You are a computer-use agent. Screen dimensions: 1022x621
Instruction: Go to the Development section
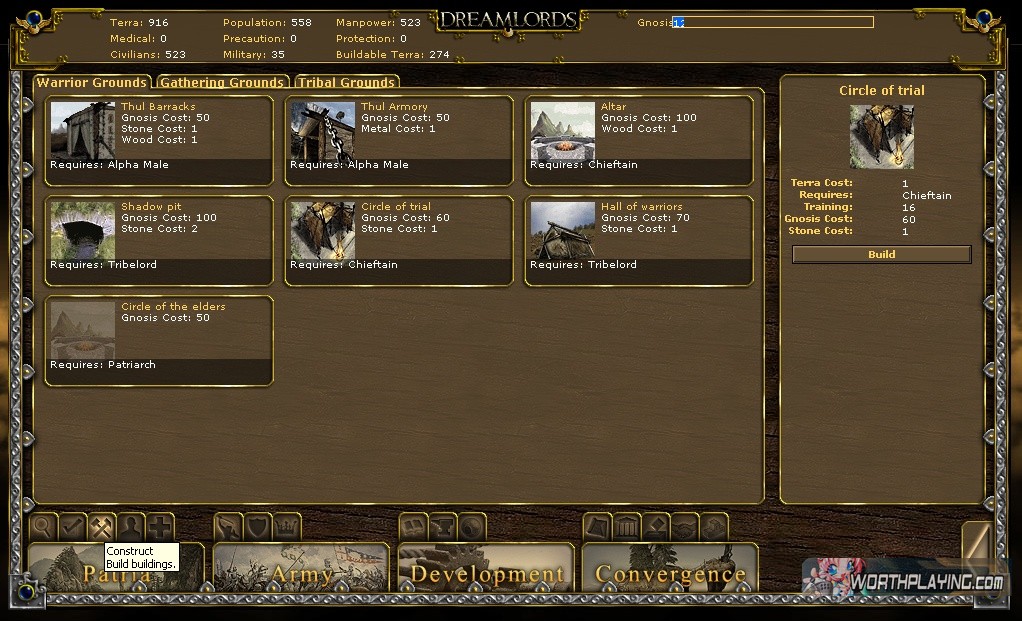point(487,571)
